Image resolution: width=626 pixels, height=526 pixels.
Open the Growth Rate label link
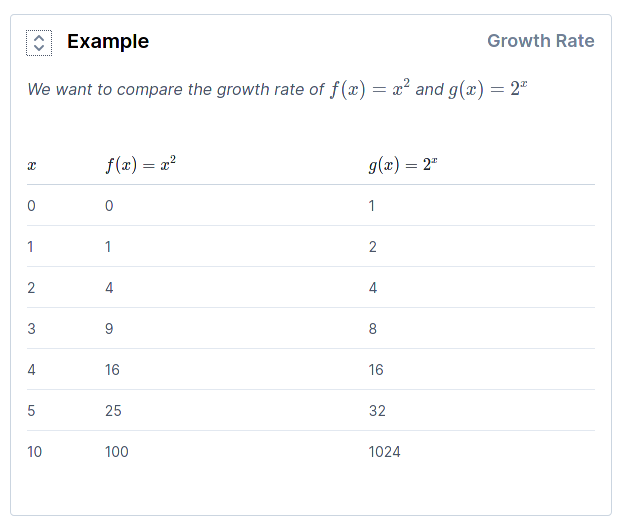click(x=541, y=41)
